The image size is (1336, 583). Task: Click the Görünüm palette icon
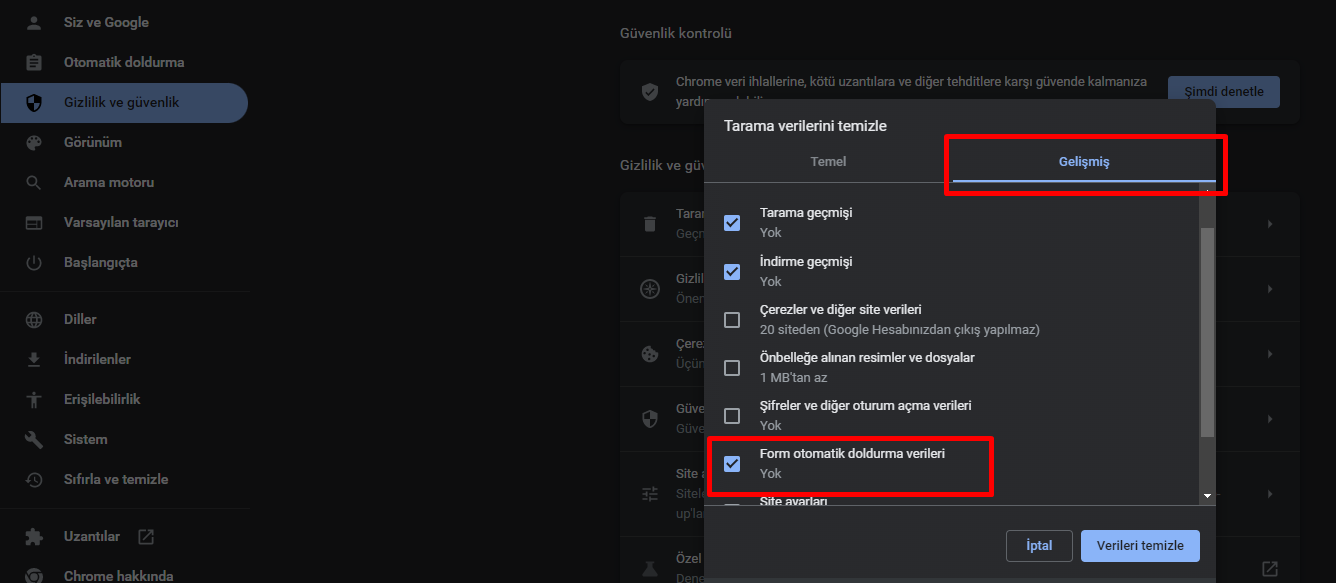pyautogui.click(x=33, y=142)
